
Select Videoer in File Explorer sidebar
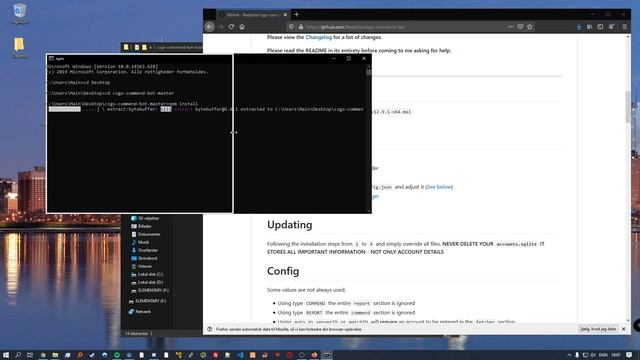141,266
